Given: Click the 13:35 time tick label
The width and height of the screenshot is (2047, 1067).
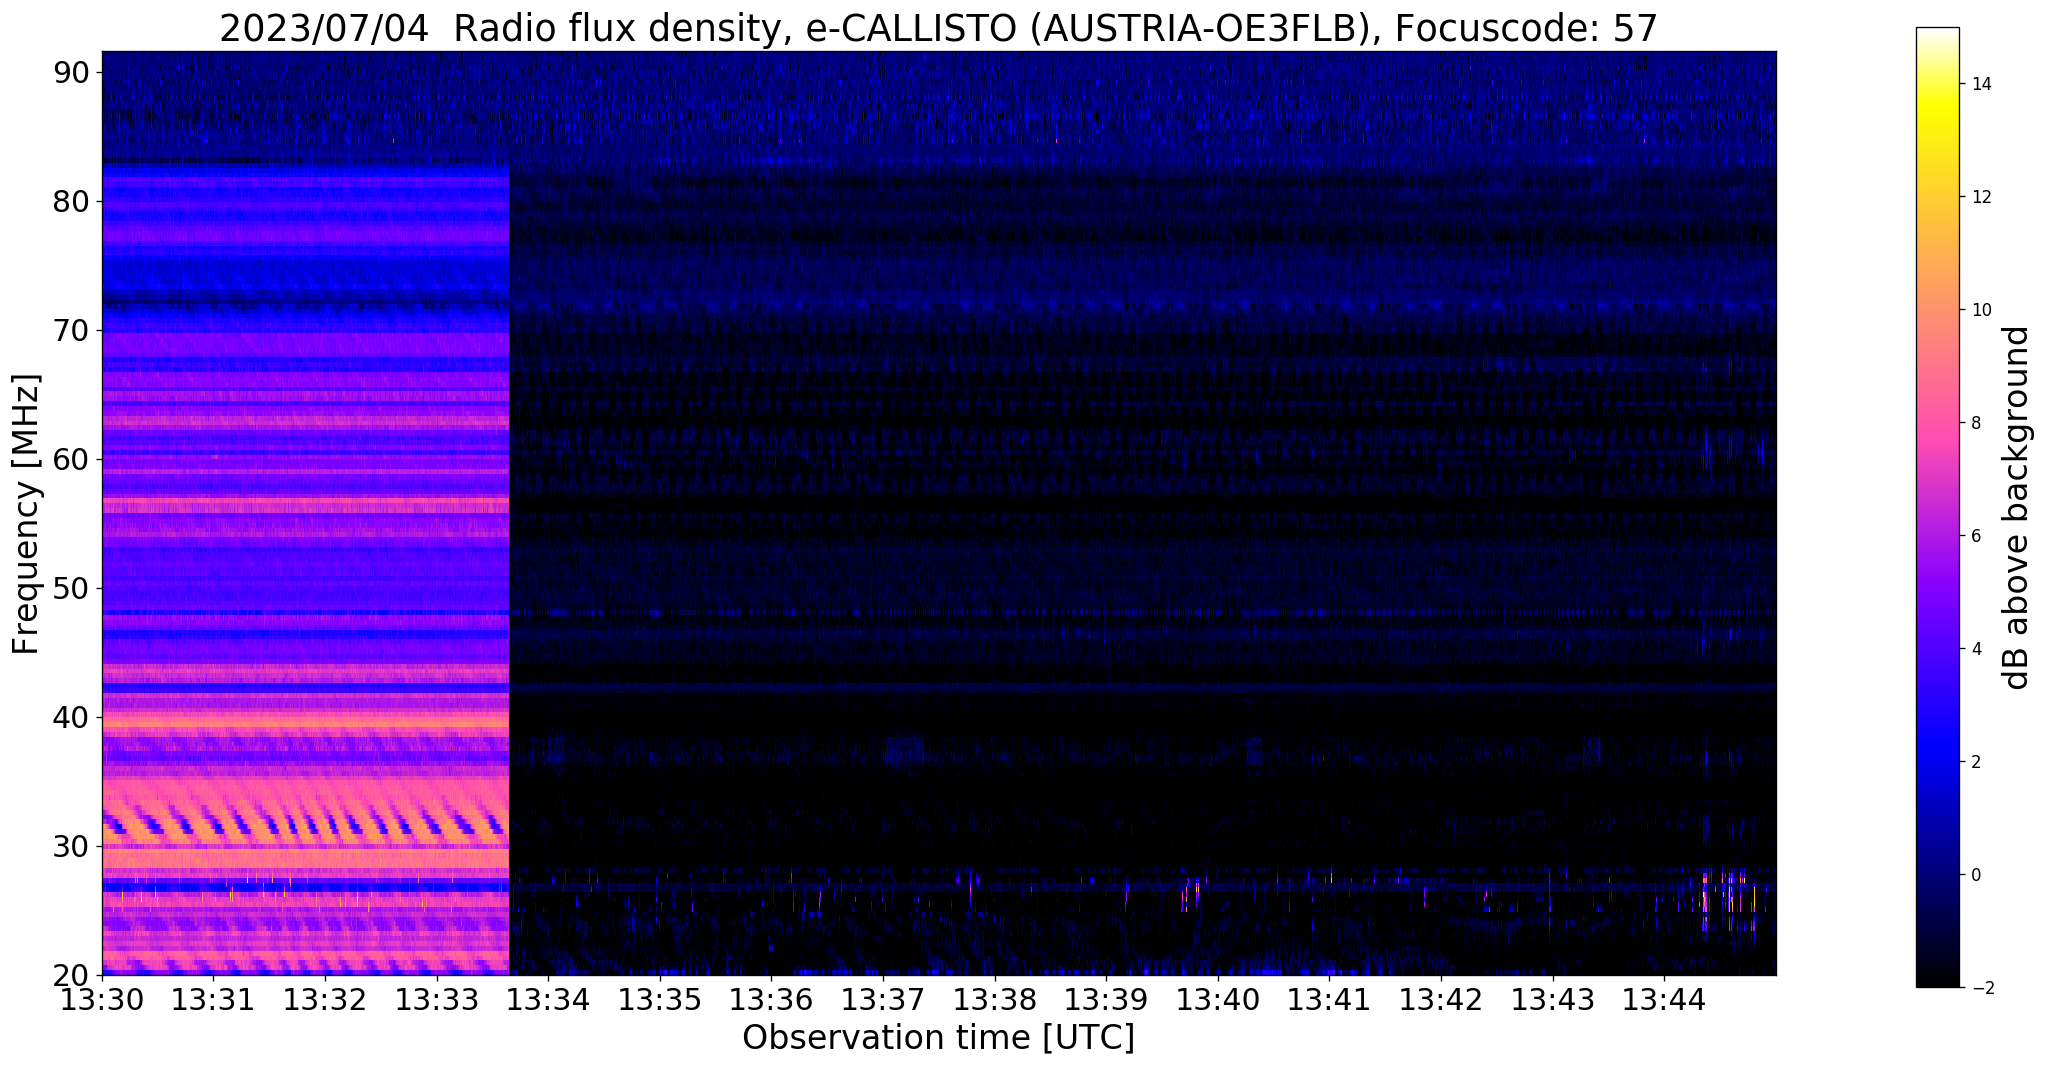Looking at the screenshot, I should [x=660, y=999].
